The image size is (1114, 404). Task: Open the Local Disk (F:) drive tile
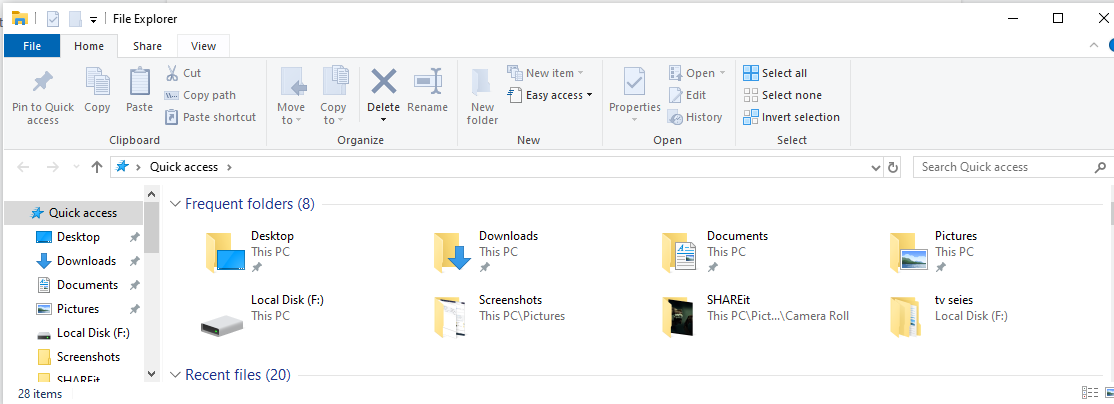pos(262,315)
